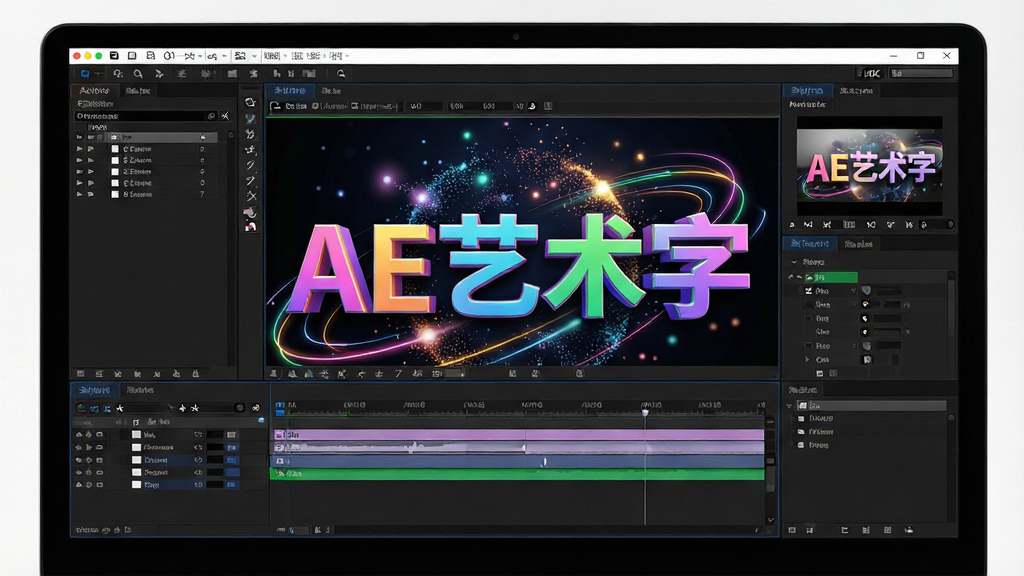Select the purple top track bar in timeline
The height and width of the screenshot is (576, 1024).
coord(517,434)
